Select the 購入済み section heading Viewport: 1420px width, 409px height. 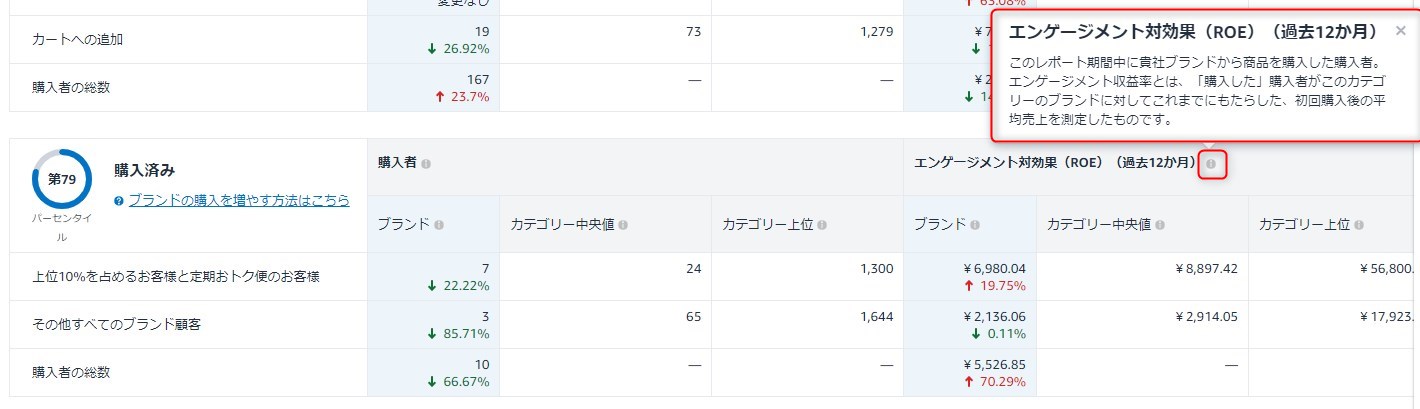tap(145, 171)
